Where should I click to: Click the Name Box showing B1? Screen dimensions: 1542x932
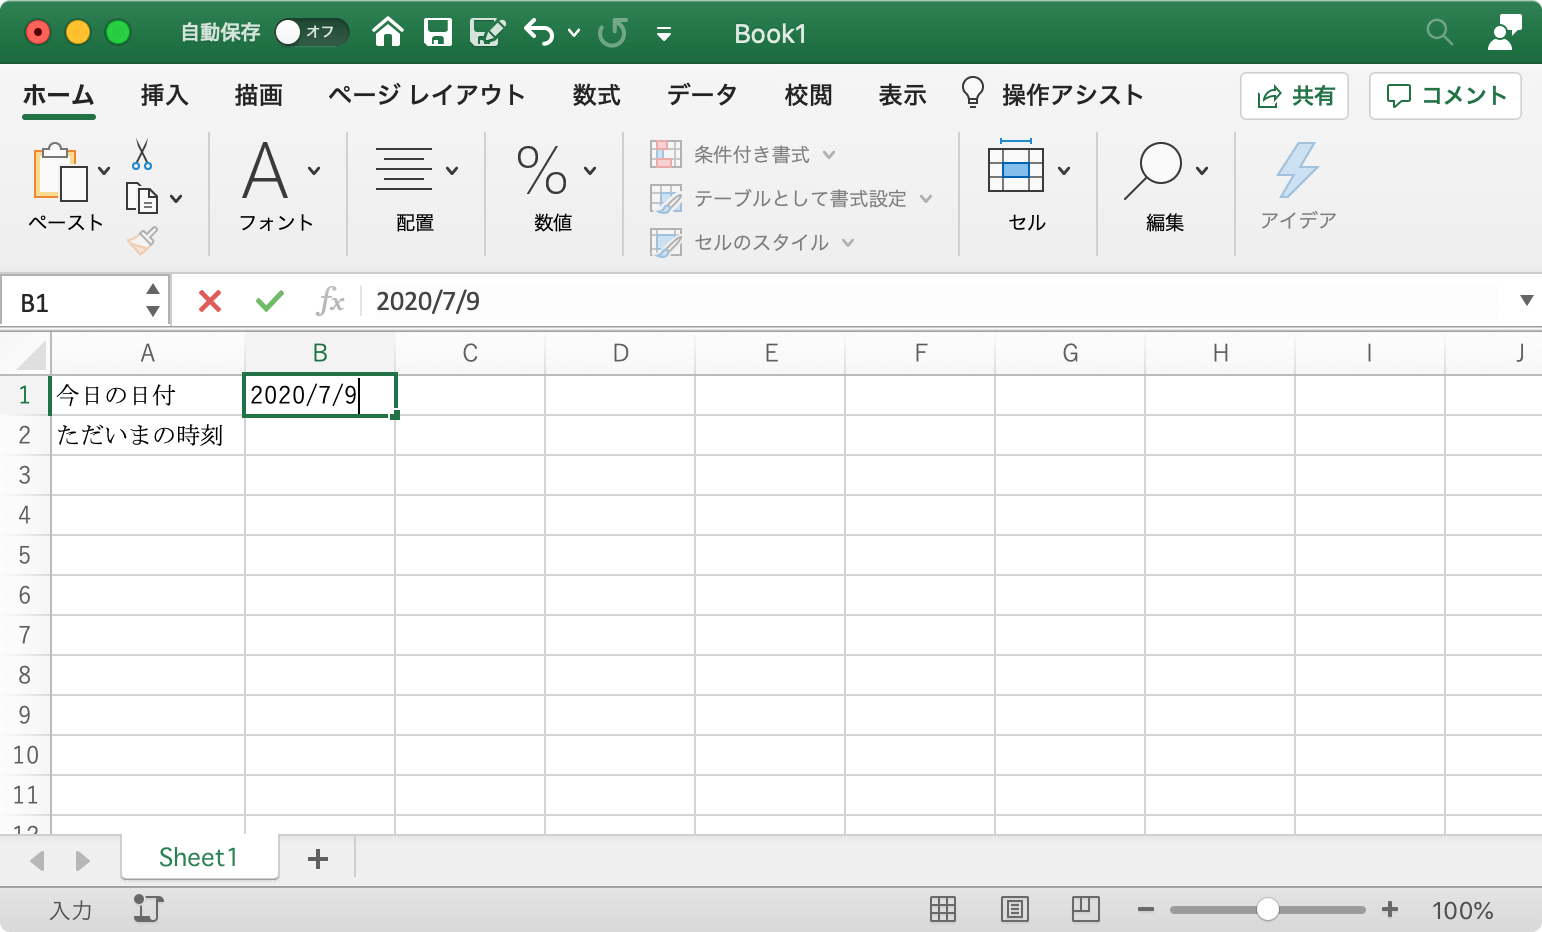tap(72, 302)
